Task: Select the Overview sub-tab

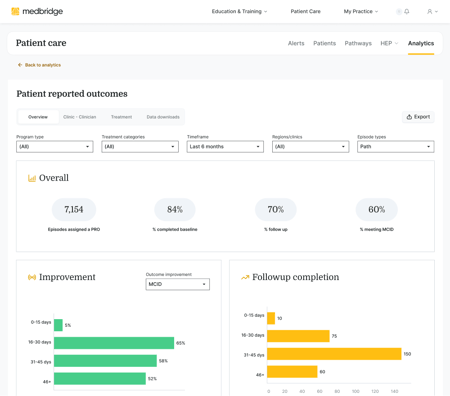Action: click(38, 117)
